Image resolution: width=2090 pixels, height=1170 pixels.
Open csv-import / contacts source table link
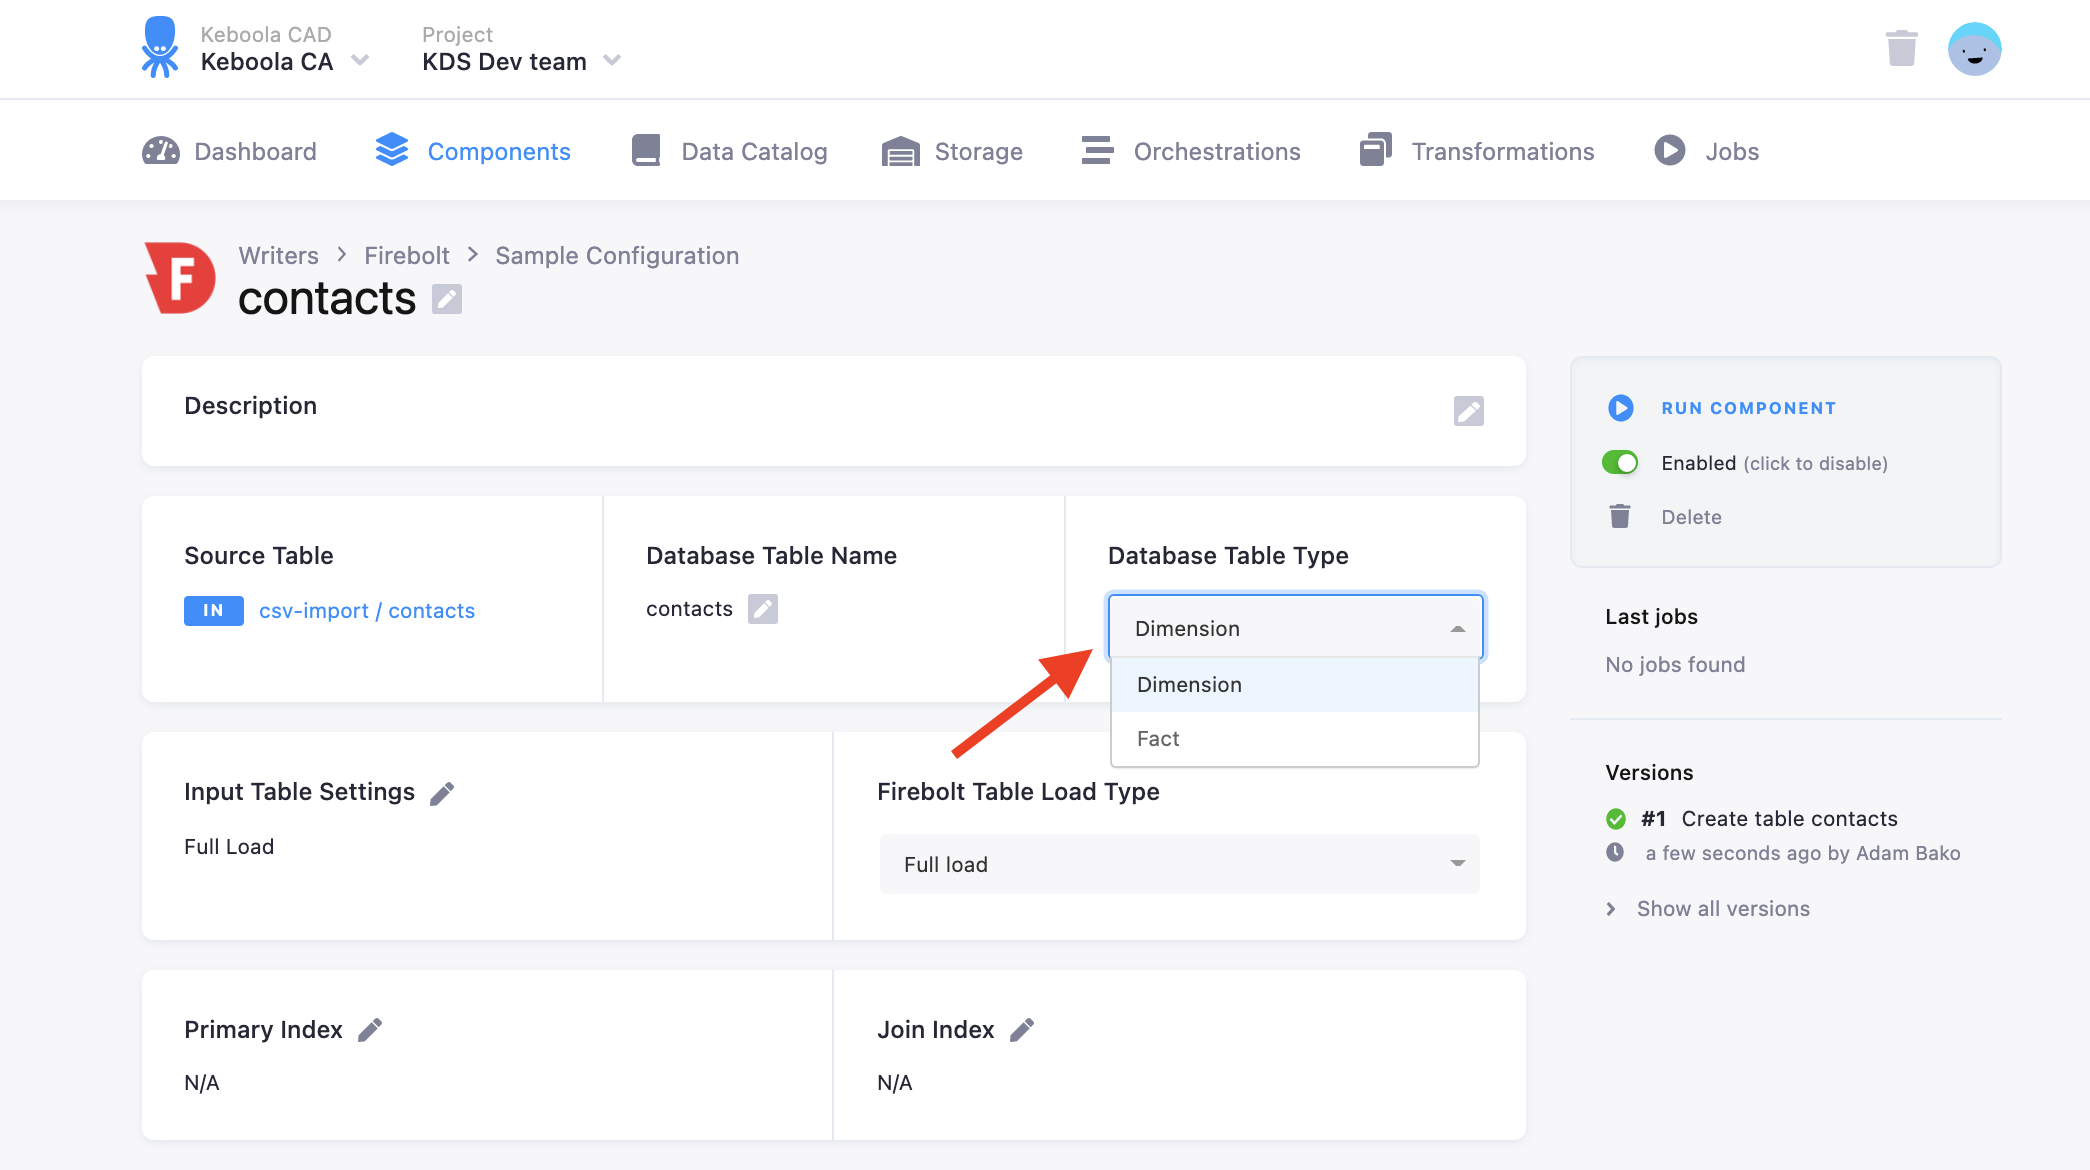(x=367, y=611)
